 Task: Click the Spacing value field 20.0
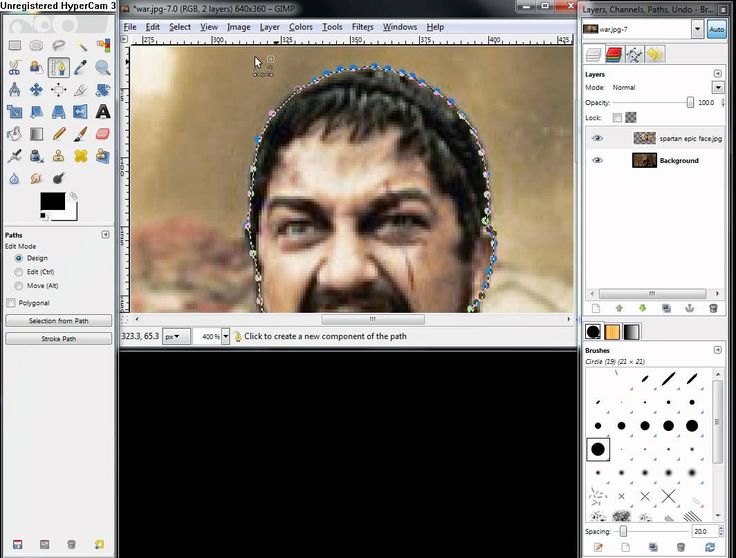click(x=703, y=532)
